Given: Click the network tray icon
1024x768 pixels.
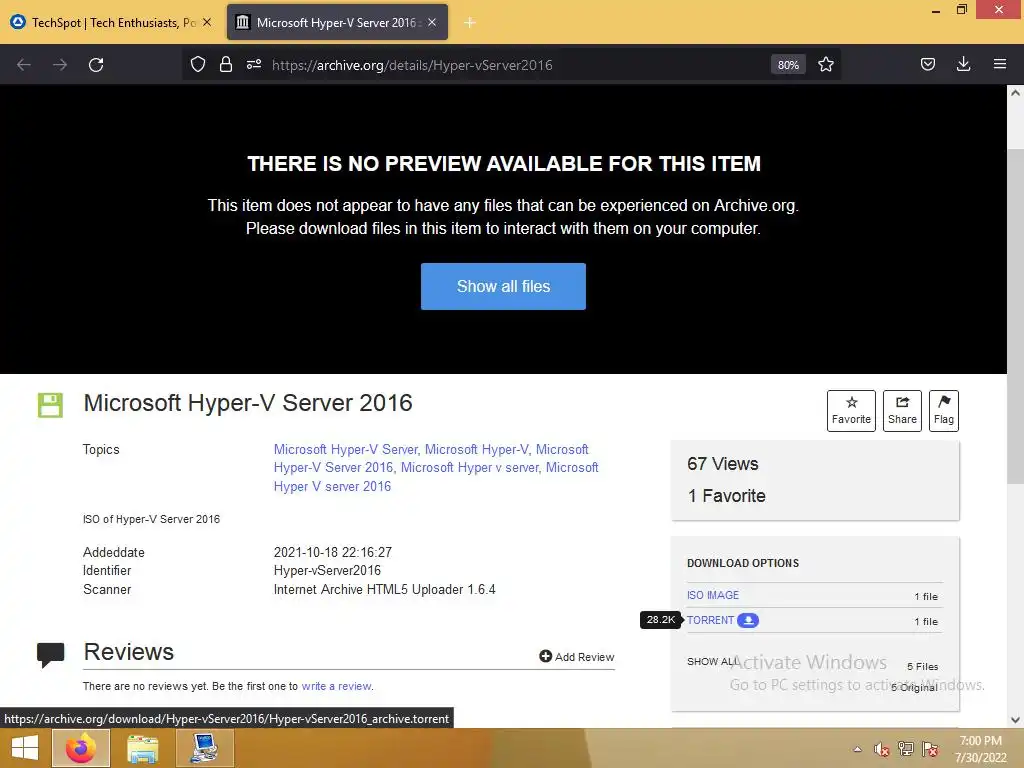Looking at the screenshot, I should (x=906, y=748).
